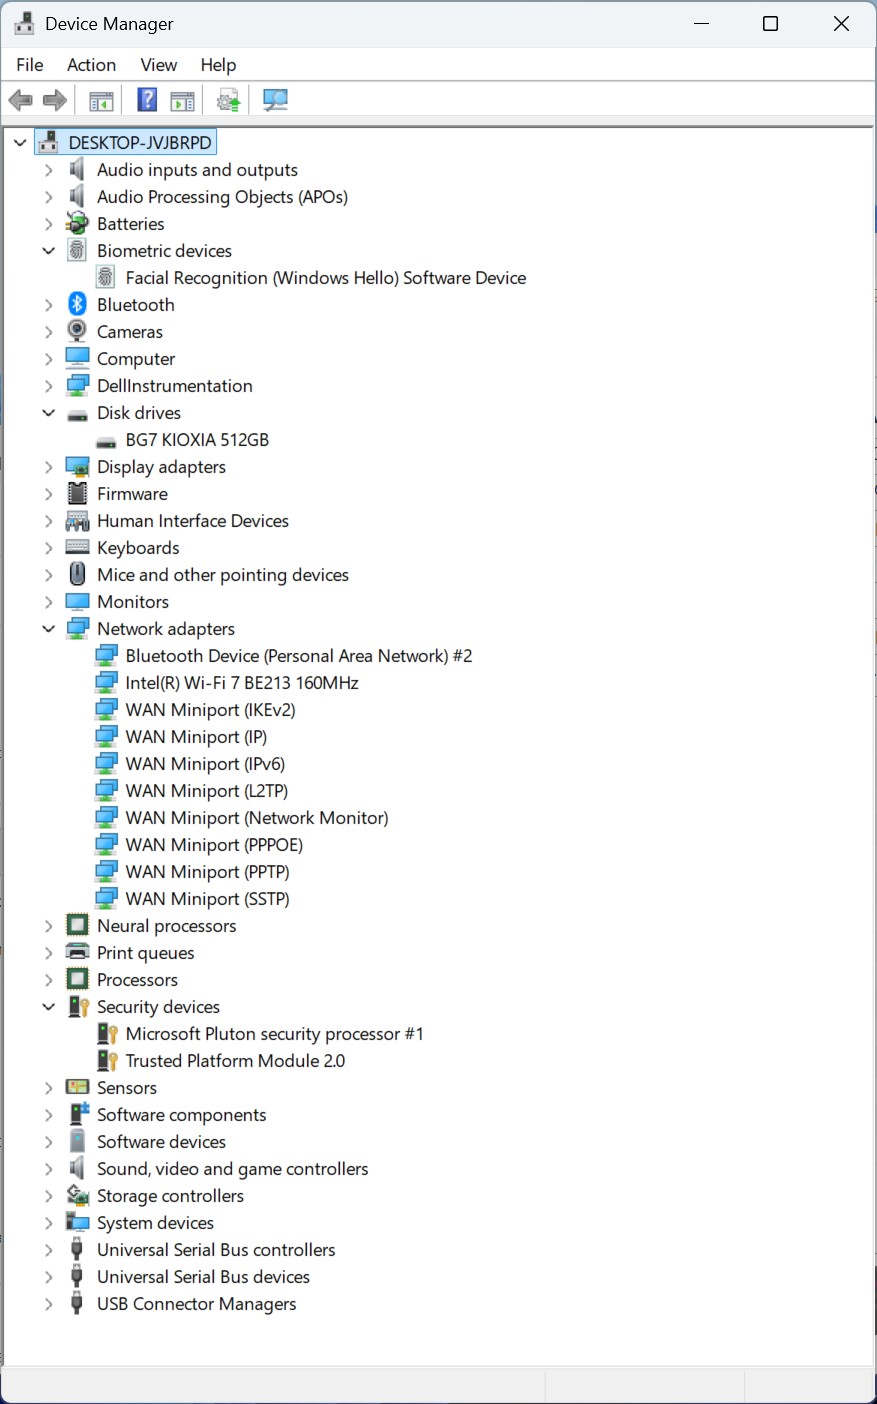Viewport: 877px width, 1404px height.
Task: Collapse the Network adapters node
Action: [x=48, y=629]
